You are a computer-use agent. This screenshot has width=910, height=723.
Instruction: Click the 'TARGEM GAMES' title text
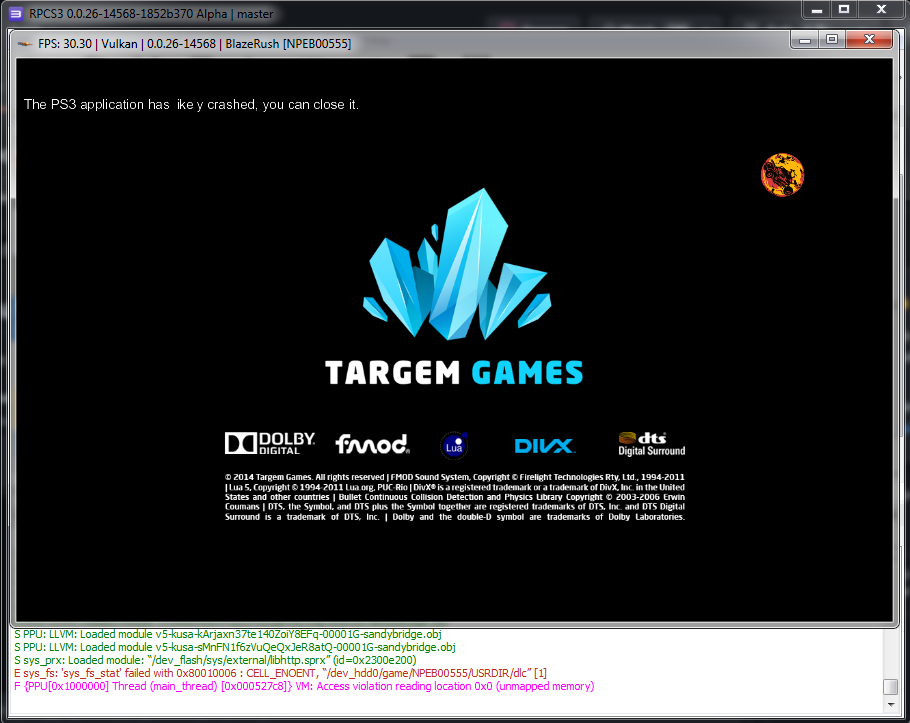pos(454,373)
